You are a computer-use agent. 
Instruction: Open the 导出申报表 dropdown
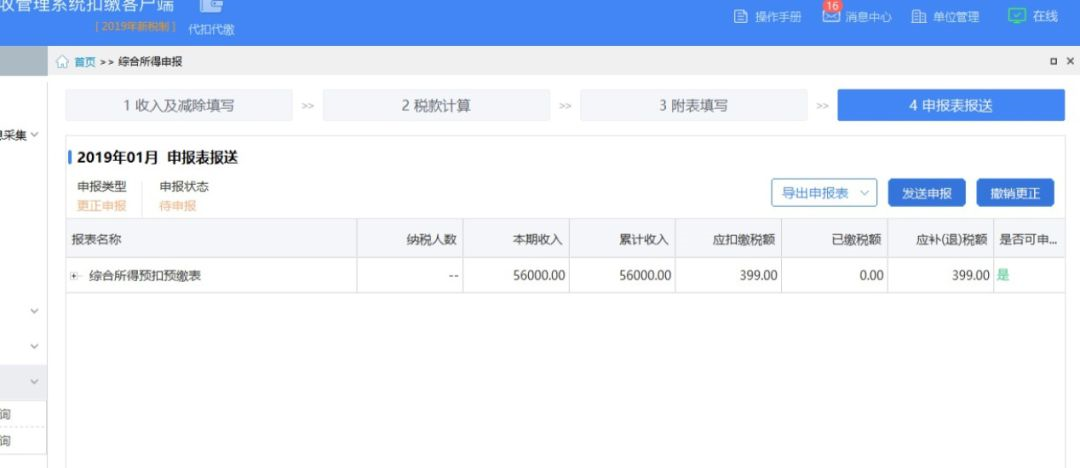823,193
